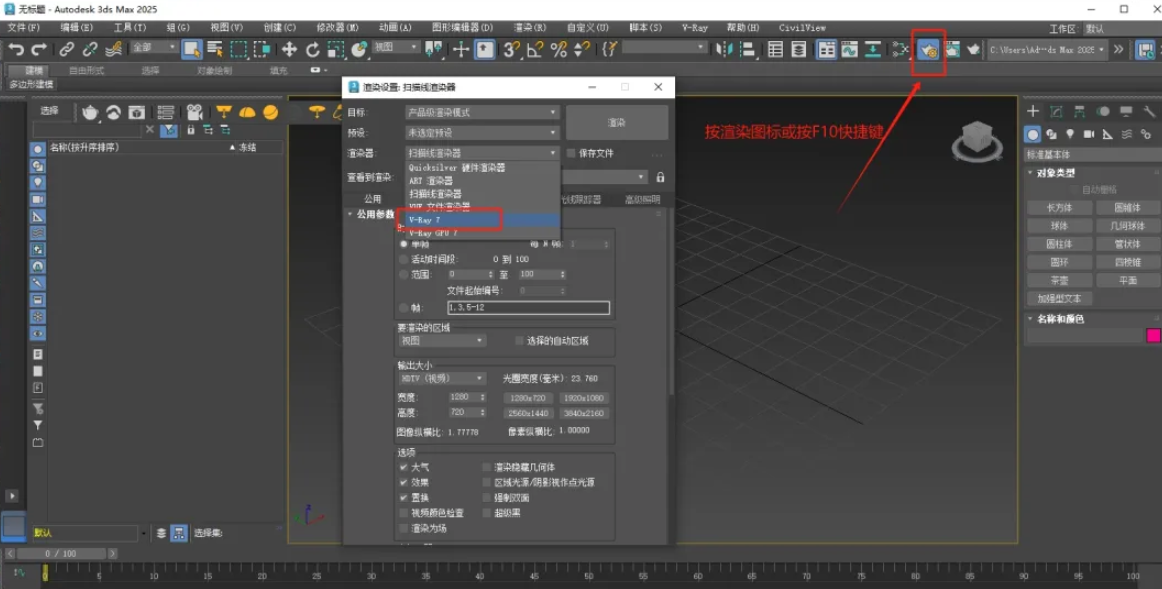Click the frames field 1,3,5-12
1162x589 pixels.
528,307
